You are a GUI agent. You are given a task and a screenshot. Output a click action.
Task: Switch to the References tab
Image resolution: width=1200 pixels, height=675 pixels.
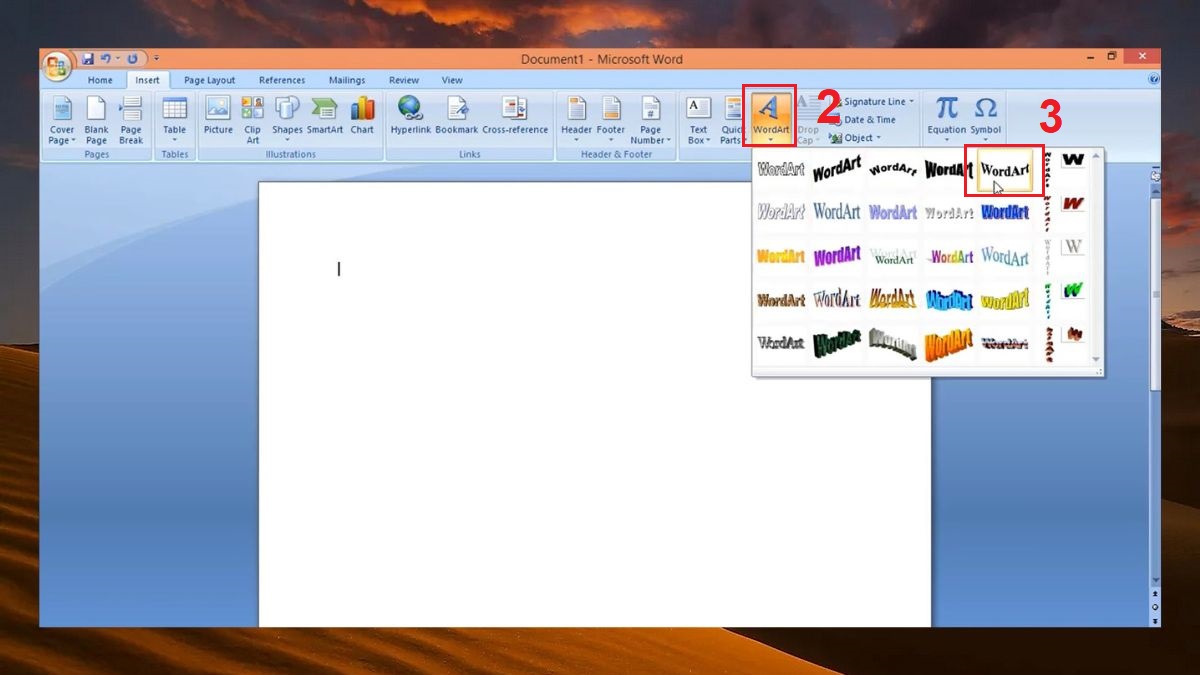coord(282,80)
